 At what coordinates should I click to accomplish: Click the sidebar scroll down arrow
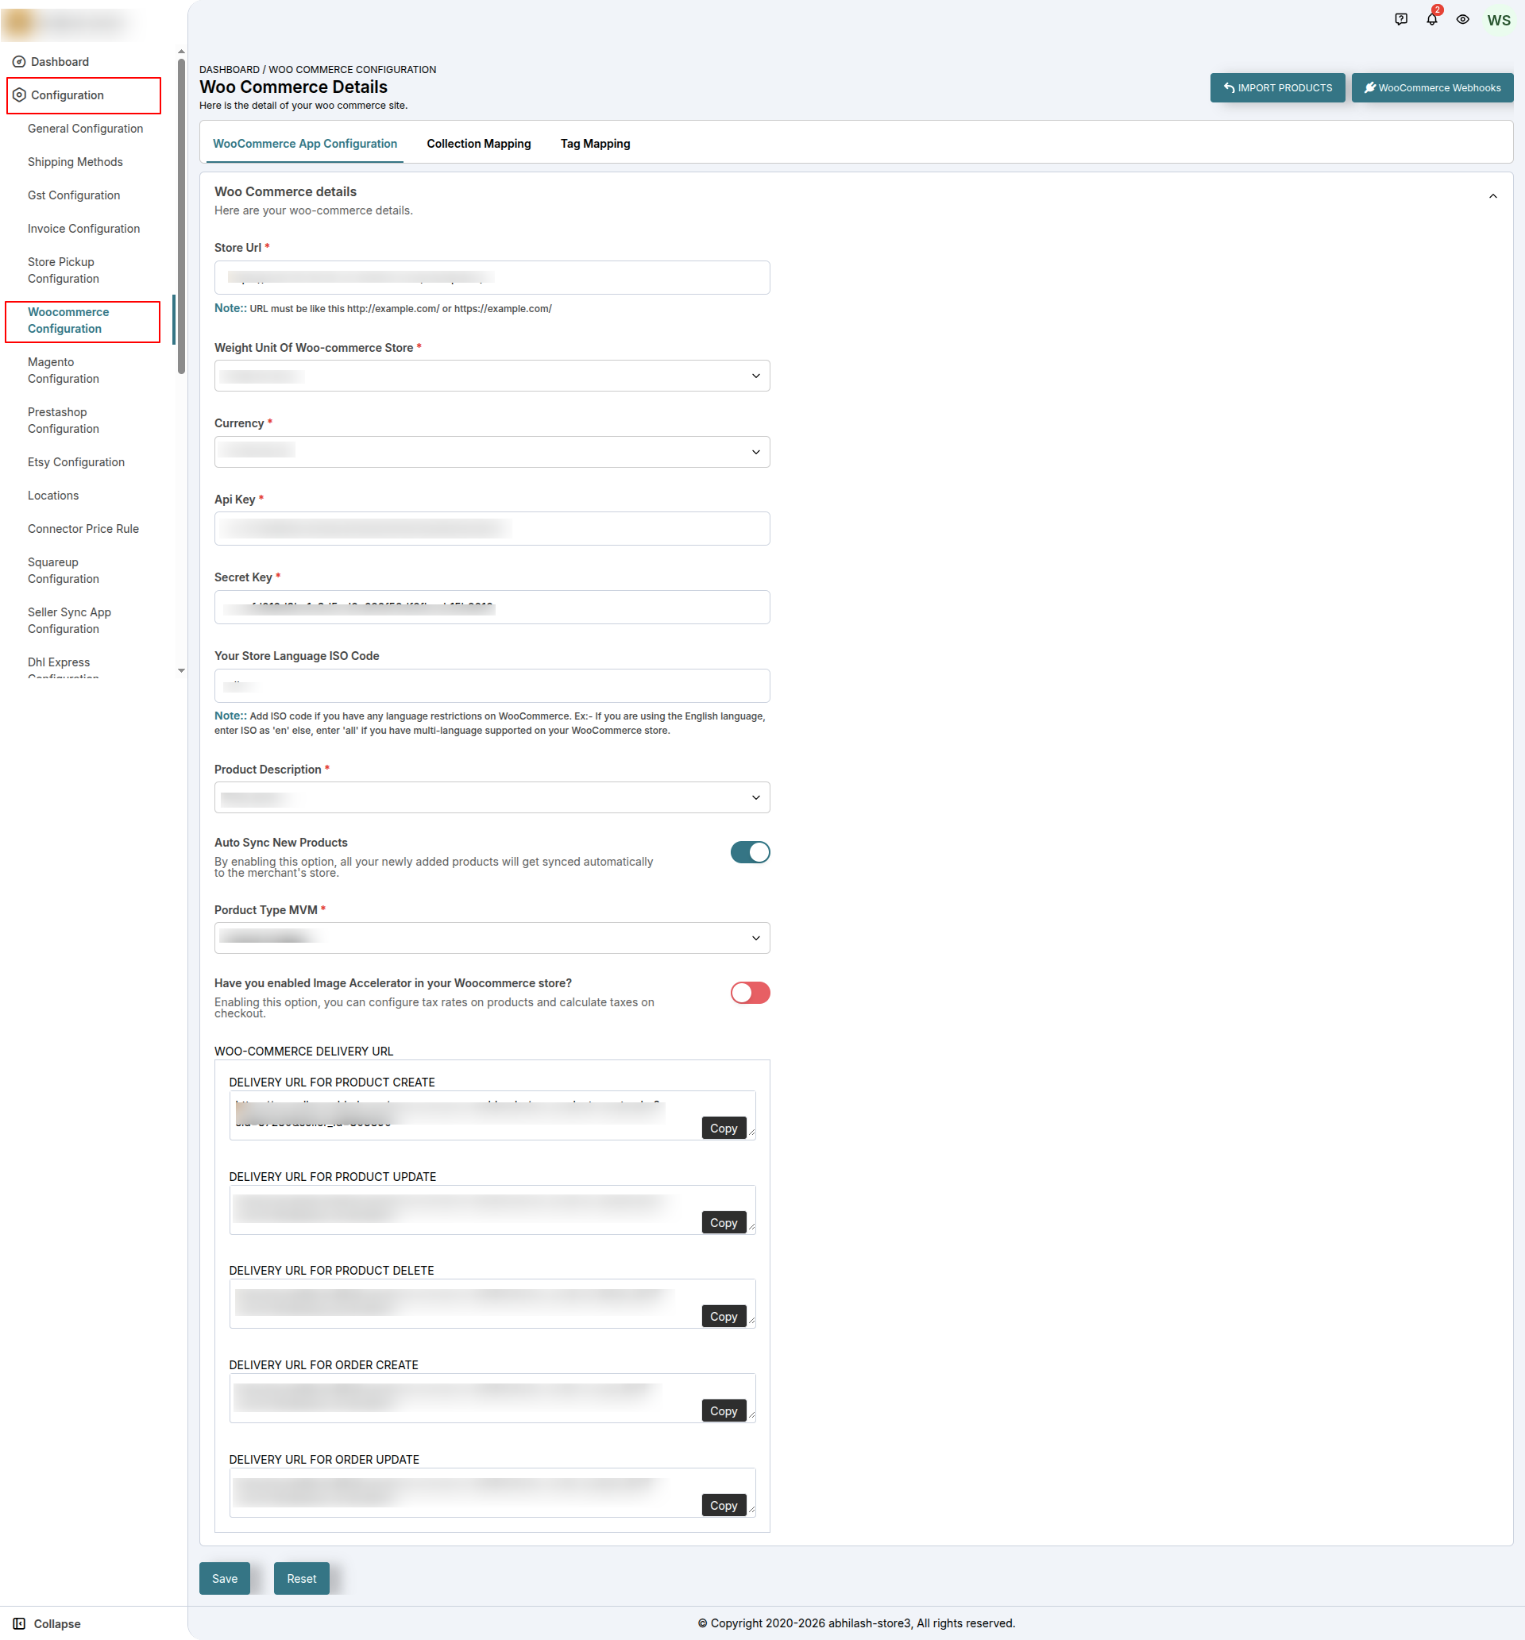[x=181, y=671]
